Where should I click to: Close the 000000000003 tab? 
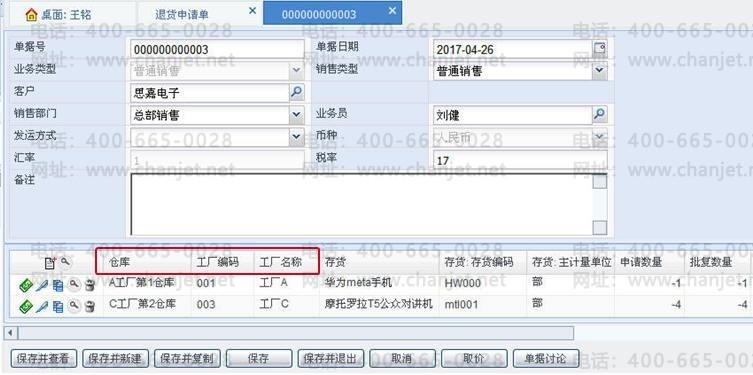(392, 11)
